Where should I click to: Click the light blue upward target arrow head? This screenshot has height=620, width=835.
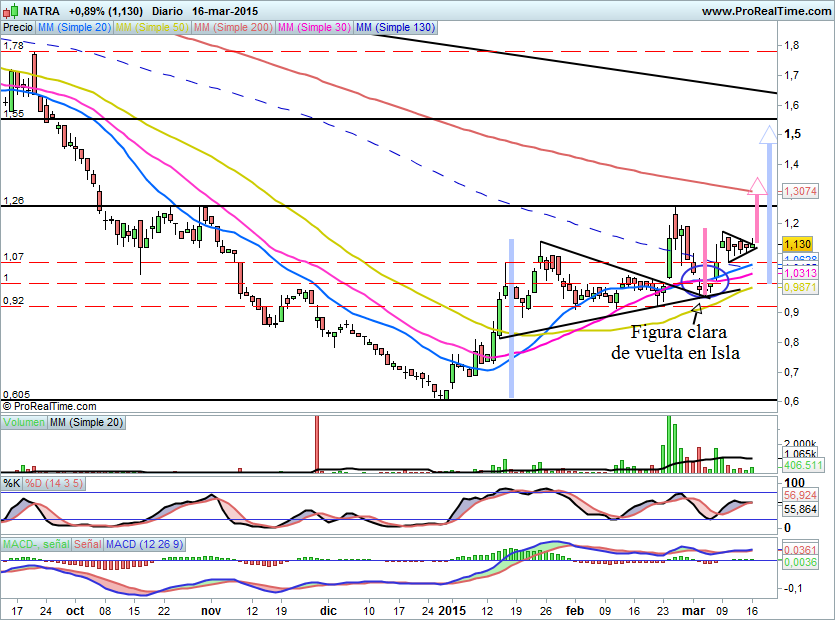(768, 134)
